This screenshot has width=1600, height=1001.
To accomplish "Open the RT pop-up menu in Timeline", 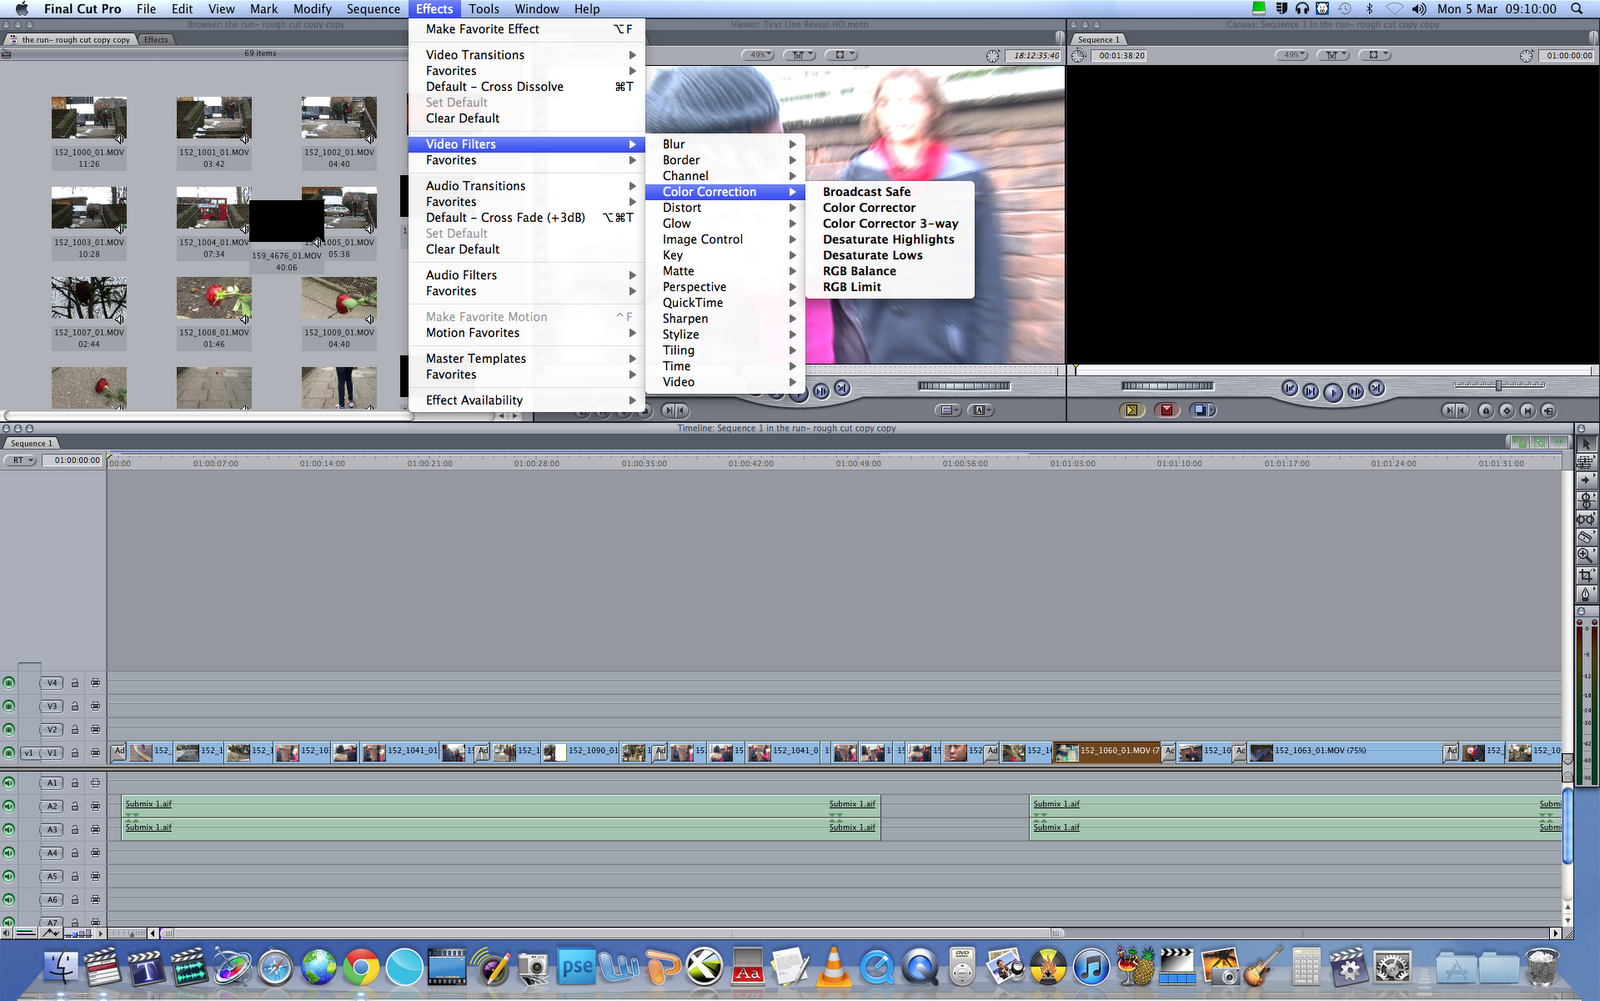I will [21, 460].
